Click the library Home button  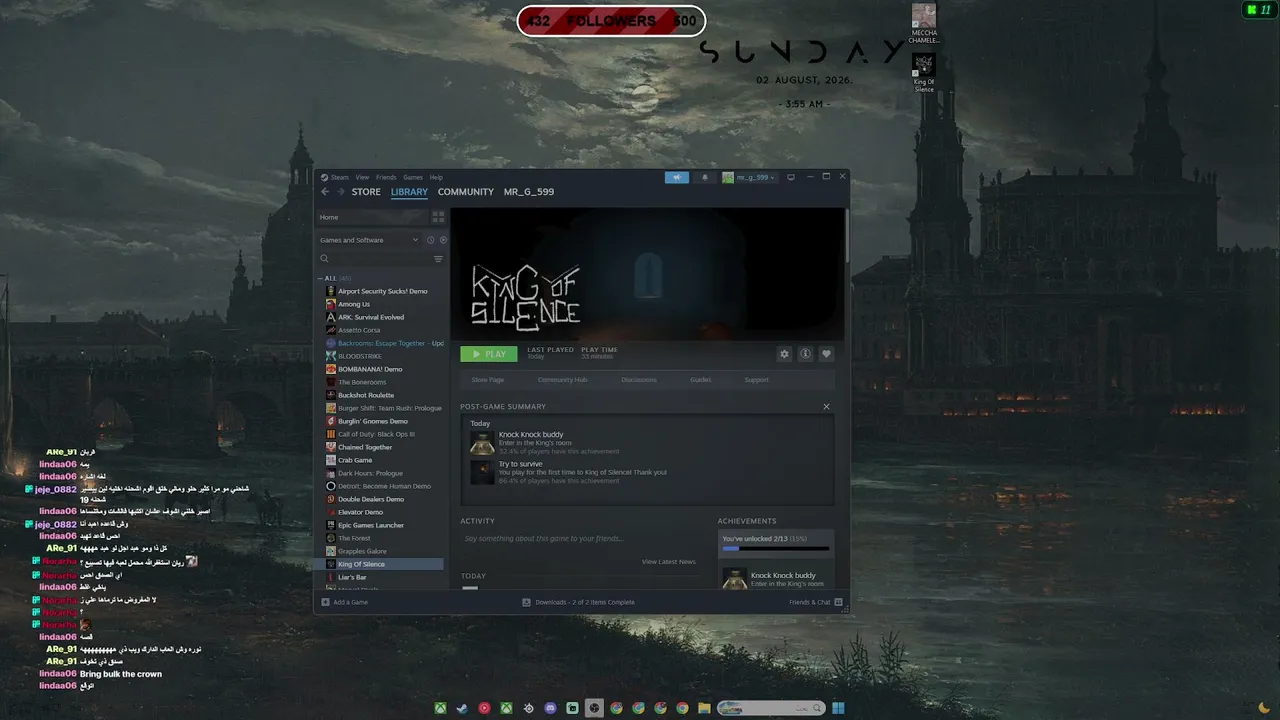click(x=372, y=217)
